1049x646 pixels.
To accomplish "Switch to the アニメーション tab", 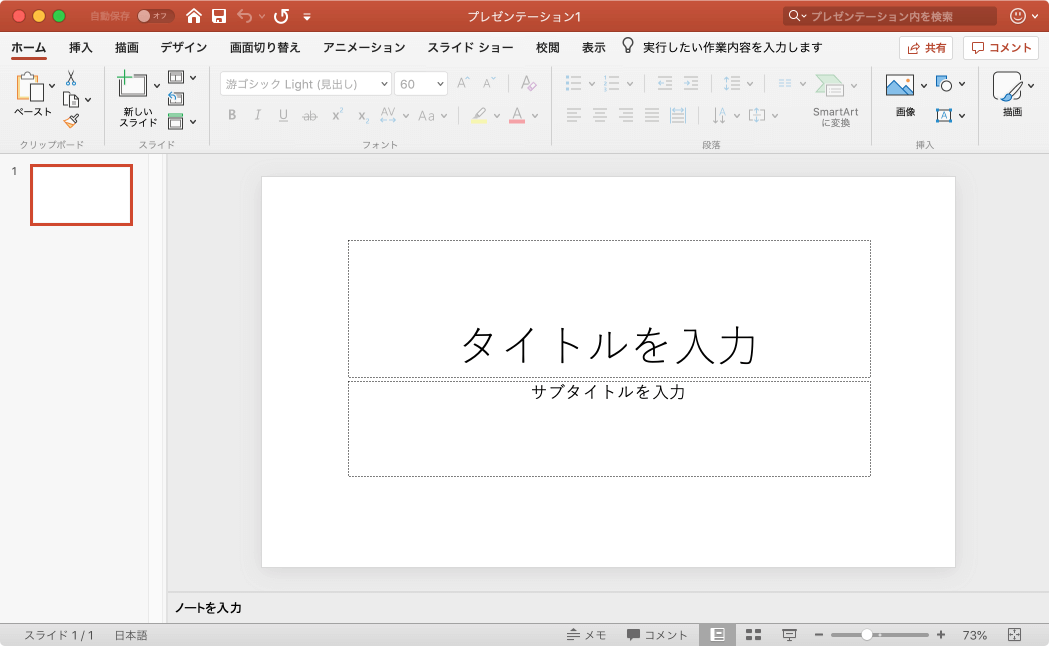I will 364,48.
